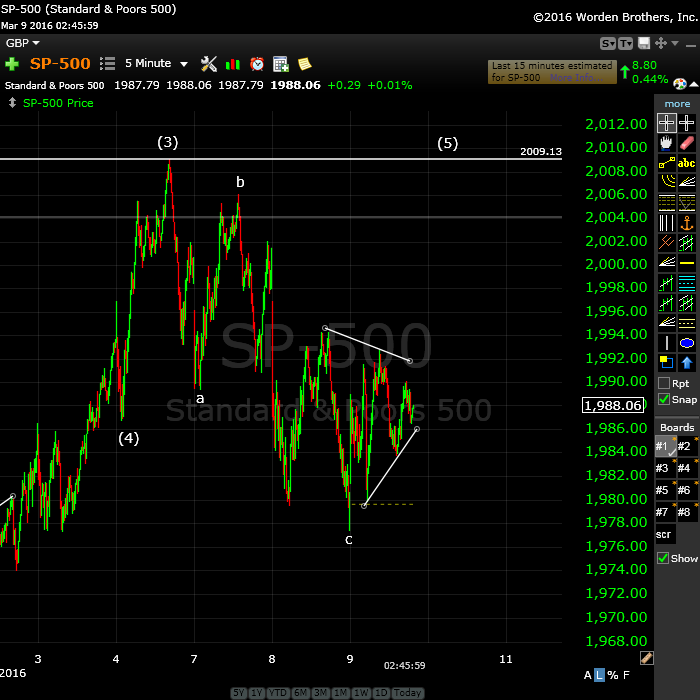Click the floppy disk save icon
The width and height of the screenshot is (700, 700).
[x=644, y=43]
